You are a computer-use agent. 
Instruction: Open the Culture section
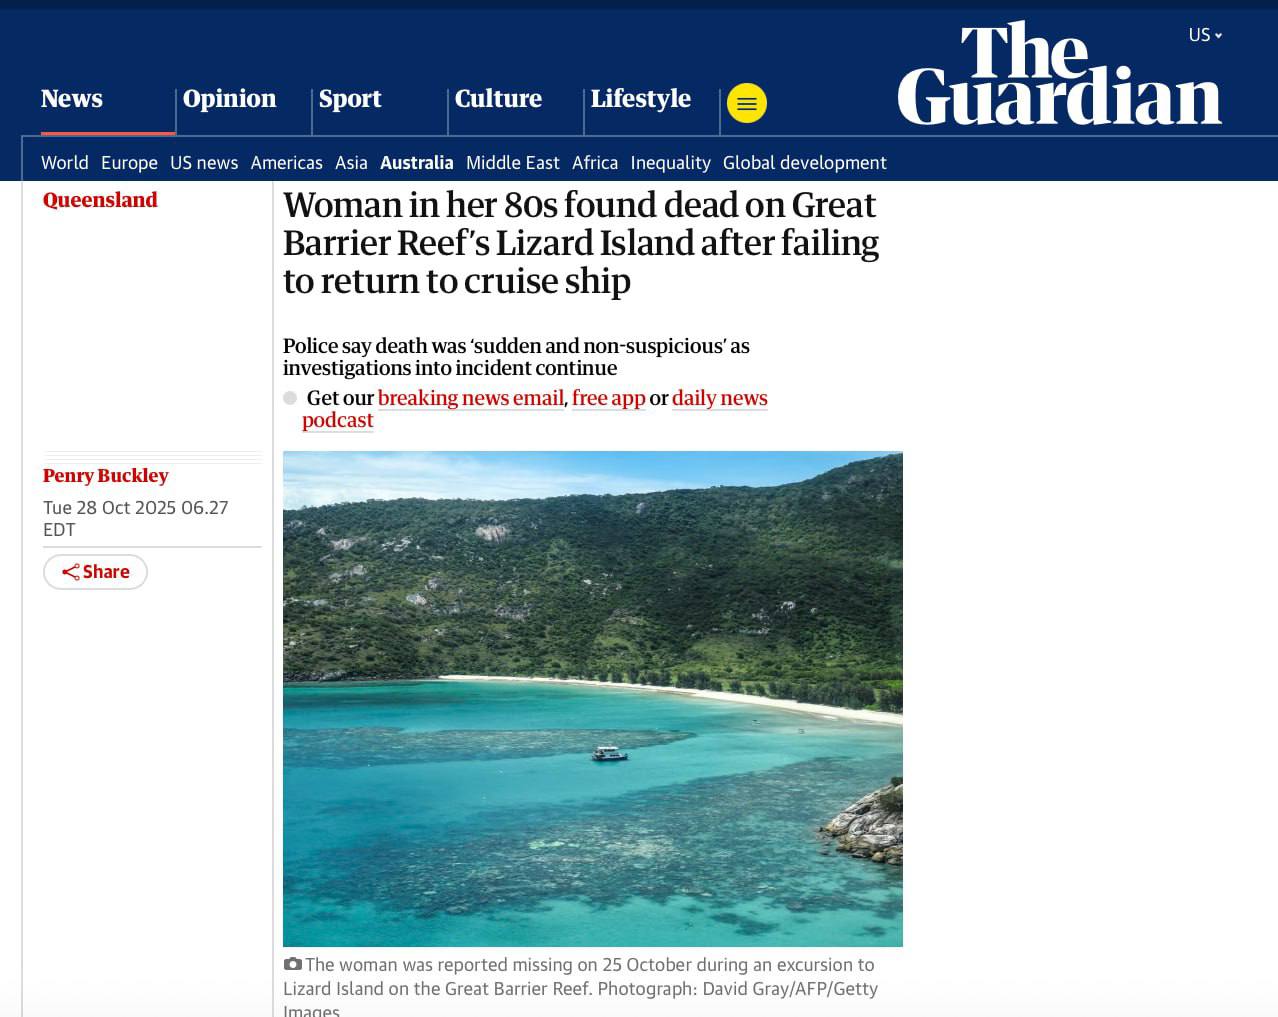[x=498, y=98]
